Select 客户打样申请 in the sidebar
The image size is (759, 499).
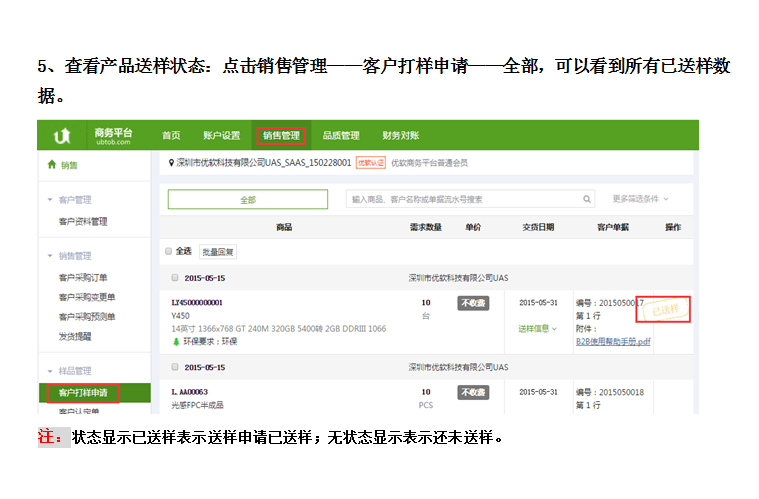83,393
